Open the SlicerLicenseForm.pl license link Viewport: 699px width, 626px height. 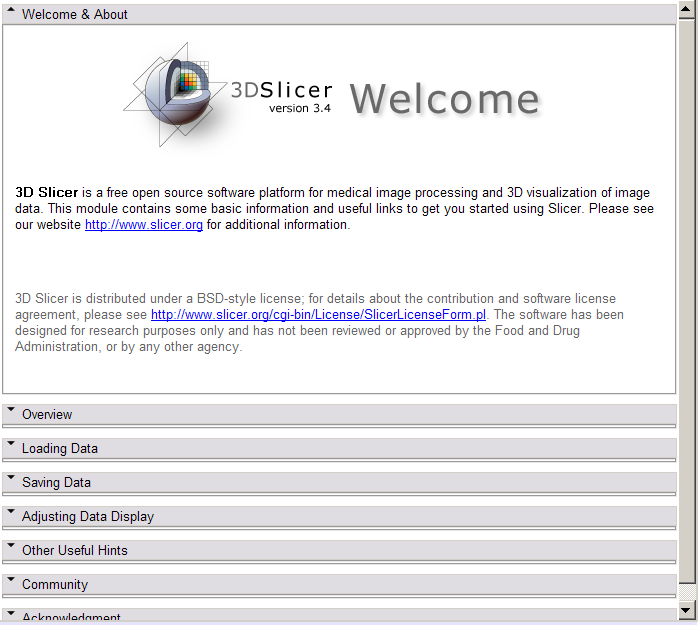point(318,314)
